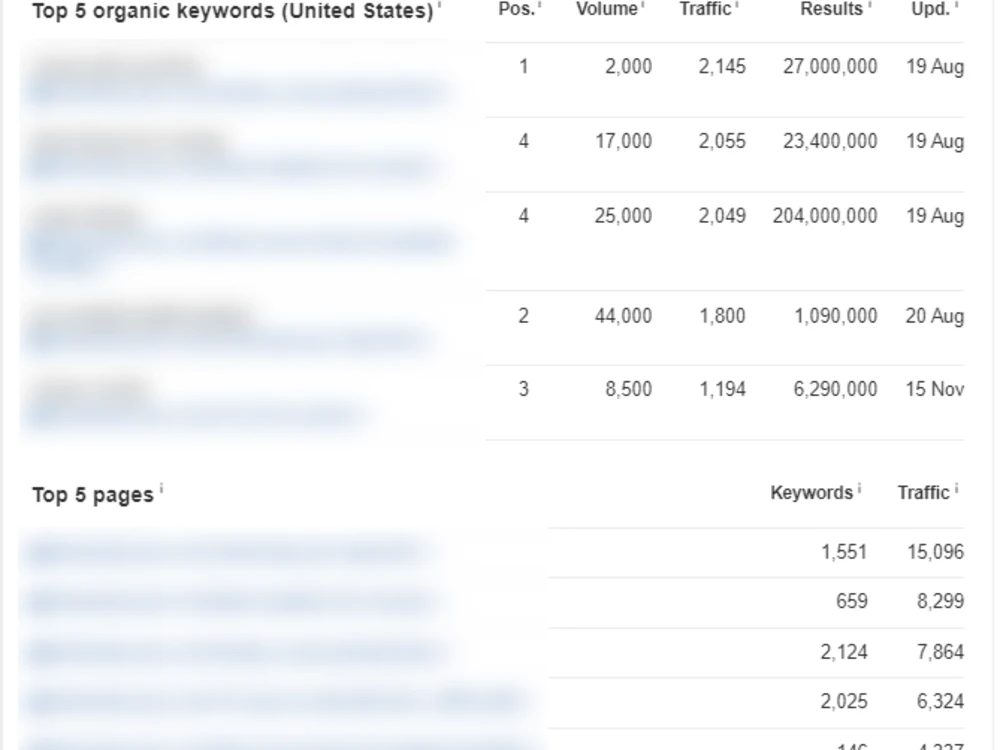Click the keywords count 659
The image size is (1000, 750).
tap(851, 601)
